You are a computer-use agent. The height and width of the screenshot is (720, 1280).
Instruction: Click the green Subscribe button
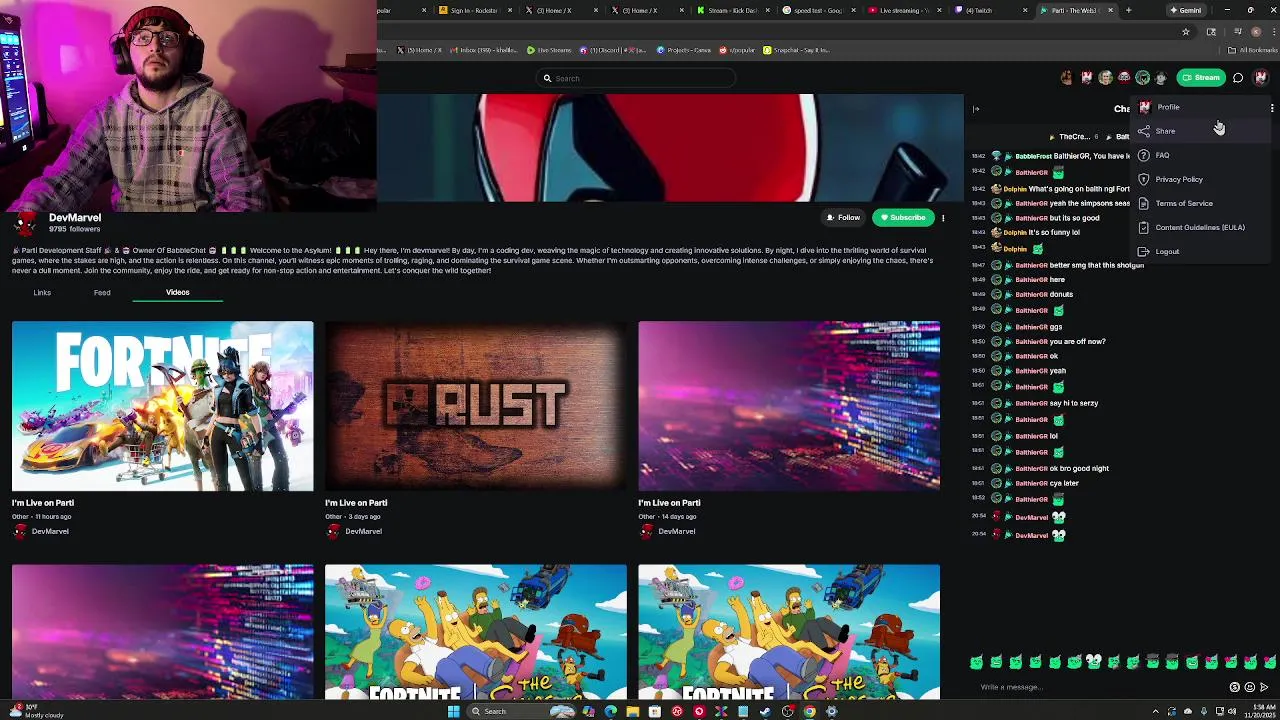tap(902, 217)
